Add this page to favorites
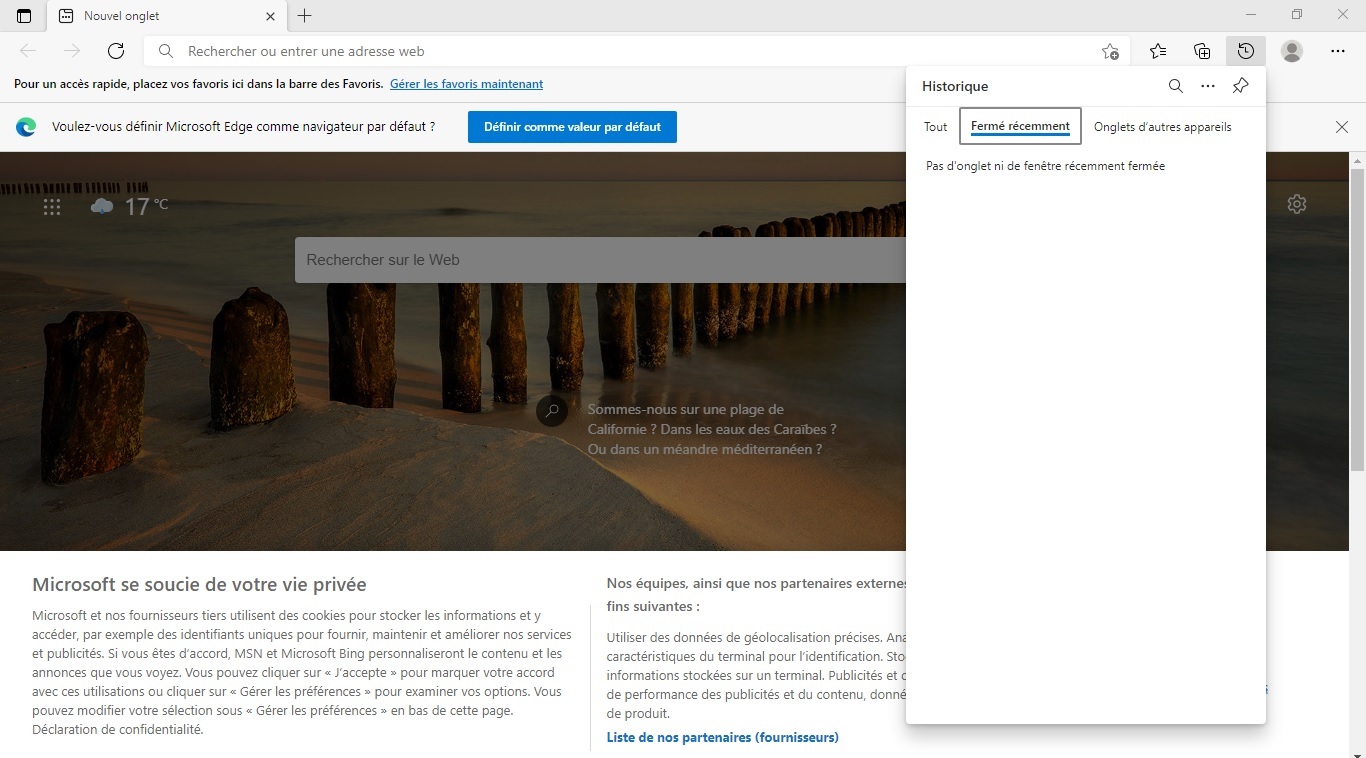Viewport: 1366px width, 758px height. [x=1110, y=51]
